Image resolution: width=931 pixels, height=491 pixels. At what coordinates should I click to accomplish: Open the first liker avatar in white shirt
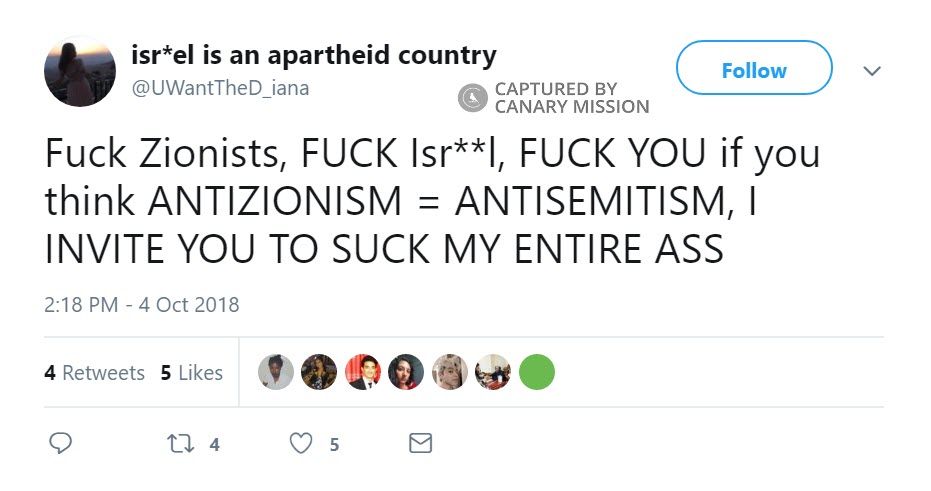[x=276, y=372]
